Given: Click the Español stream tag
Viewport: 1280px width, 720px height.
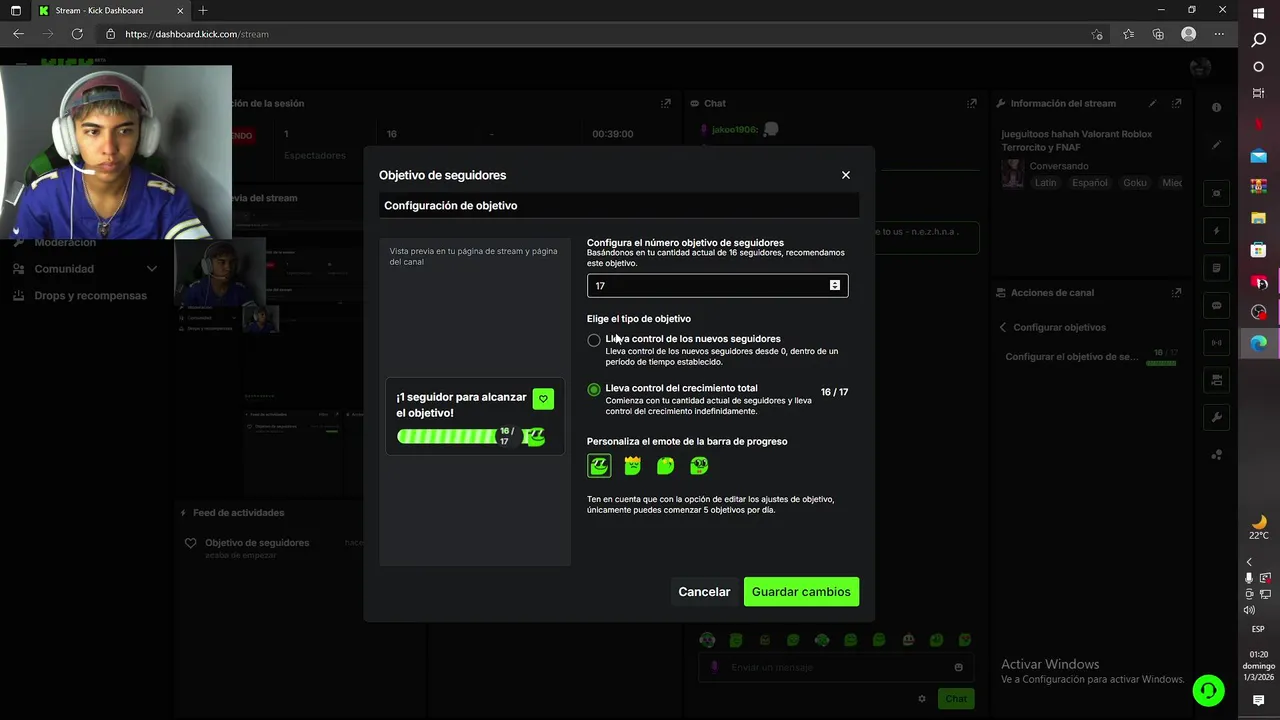Looking at the screenshot, I should tap(1090, 183).
